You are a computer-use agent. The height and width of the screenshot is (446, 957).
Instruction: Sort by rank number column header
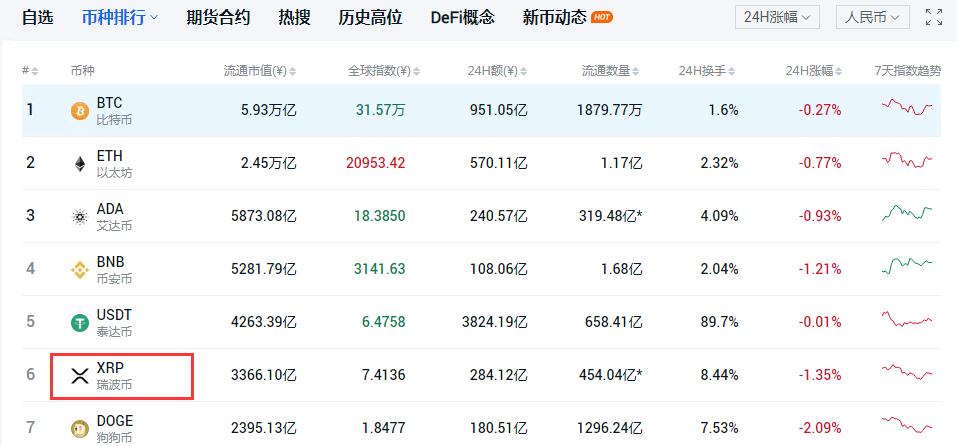30,70
